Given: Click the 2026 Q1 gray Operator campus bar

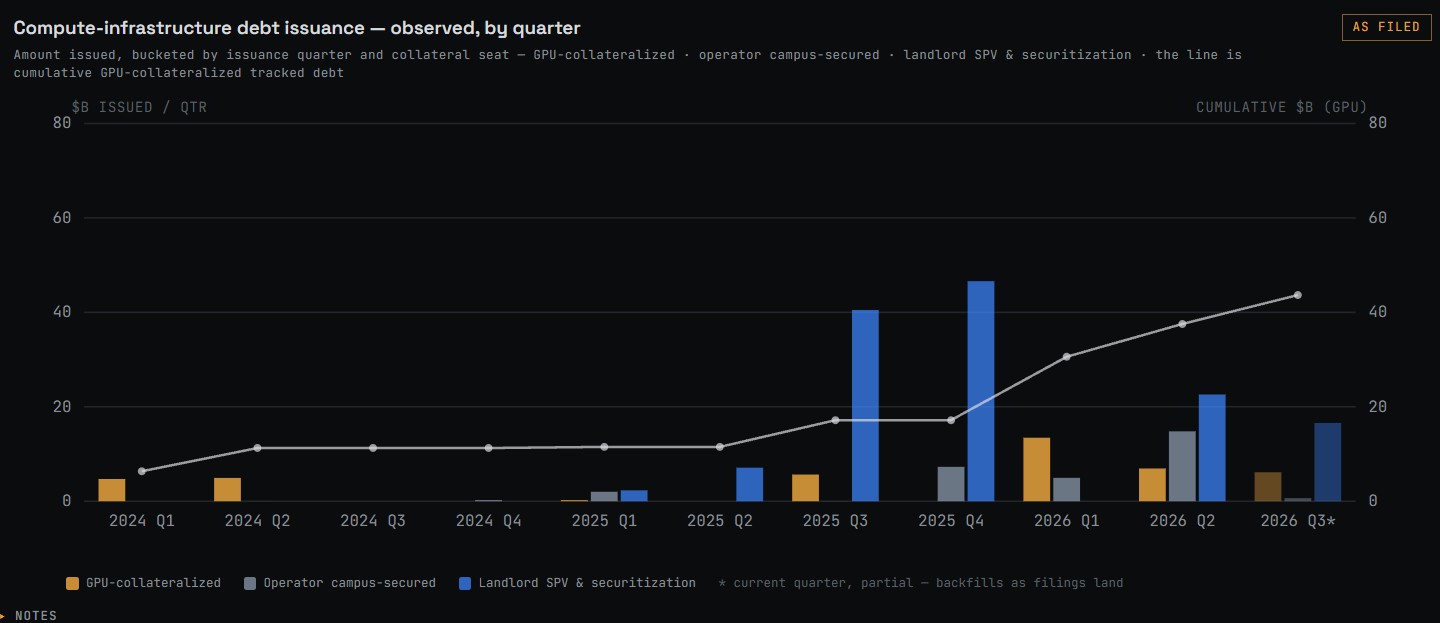Looking at the screenshot, I should tap(1067, 489).
